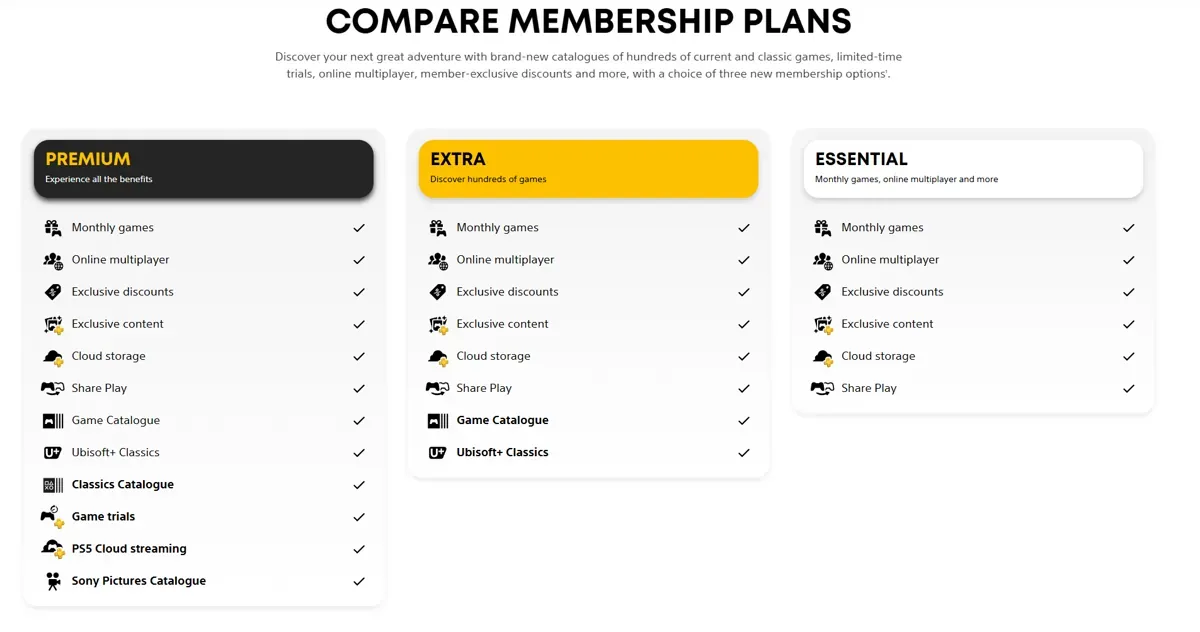Click the Extra Online multiplayer icon
The image size is (1200, 632).
point(438,260)
